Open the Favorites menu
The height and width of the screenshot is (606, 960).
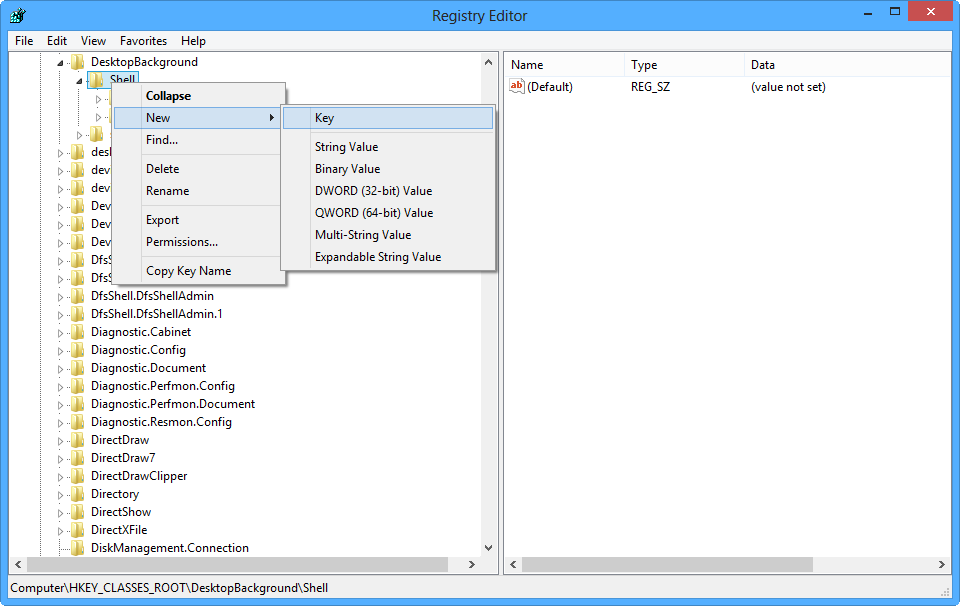click(143, 41)
